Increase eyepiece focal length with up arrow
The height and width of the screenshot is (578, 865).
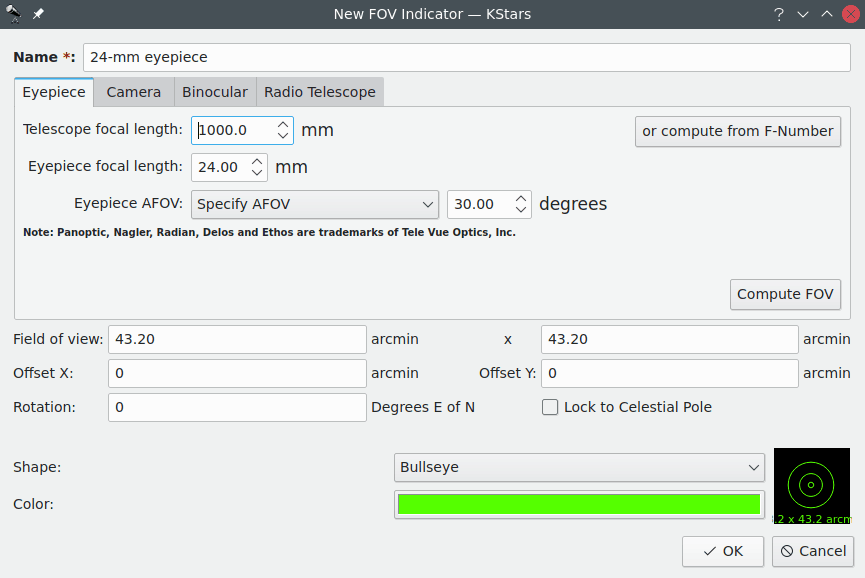[258, 161]
